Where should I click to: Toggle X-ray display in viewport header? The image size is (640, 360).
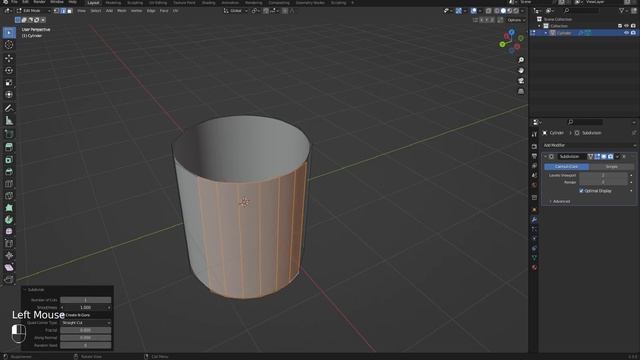click(489, 11)
